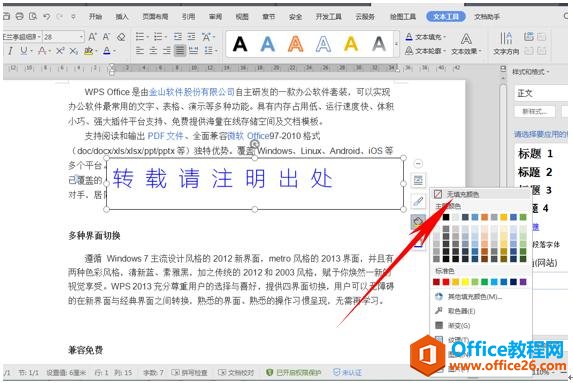Pick yellow swatch in standard colors
This screenshot has width=573, height=383.
[x=465, y=282]
